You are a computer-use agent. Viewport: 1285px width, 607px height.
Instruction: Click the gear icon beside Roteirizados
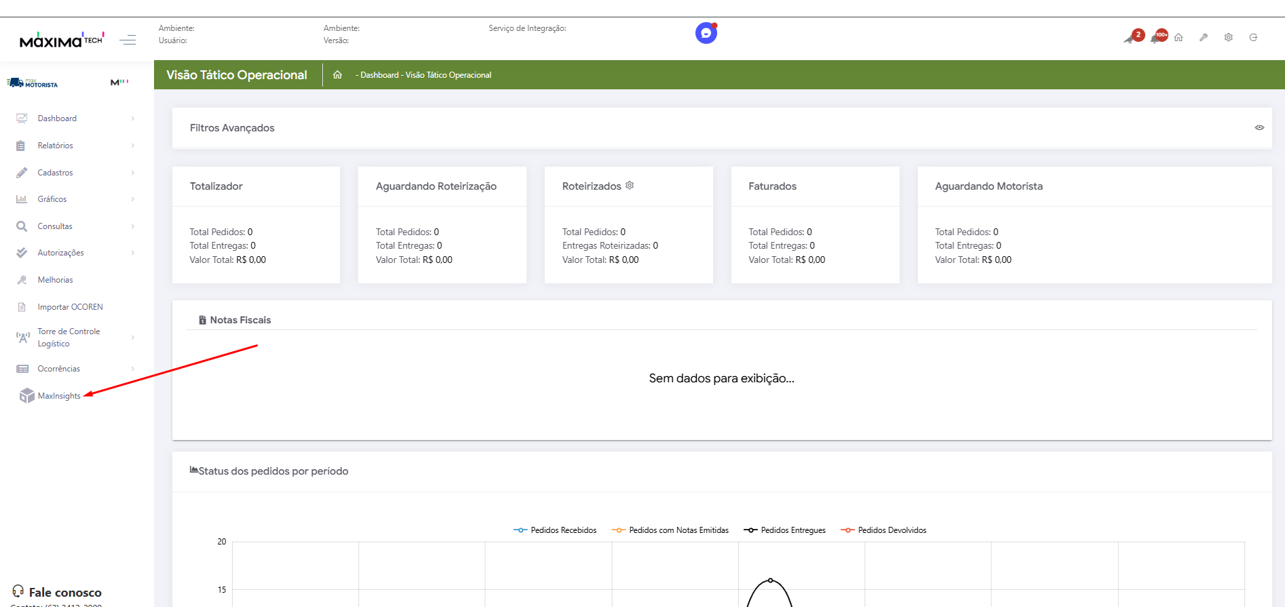[x=630, y=186]
